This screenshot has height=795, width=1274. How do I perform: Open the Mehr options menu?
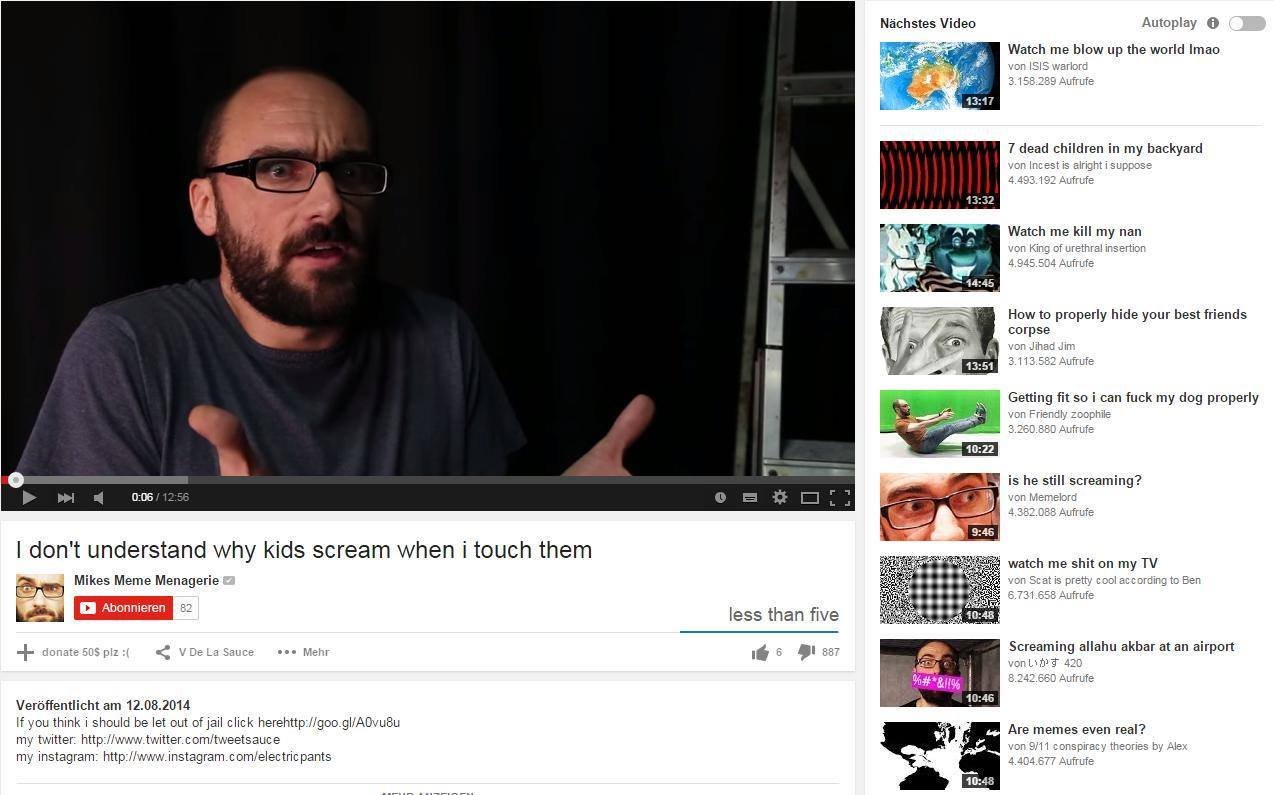pos(304,652)
